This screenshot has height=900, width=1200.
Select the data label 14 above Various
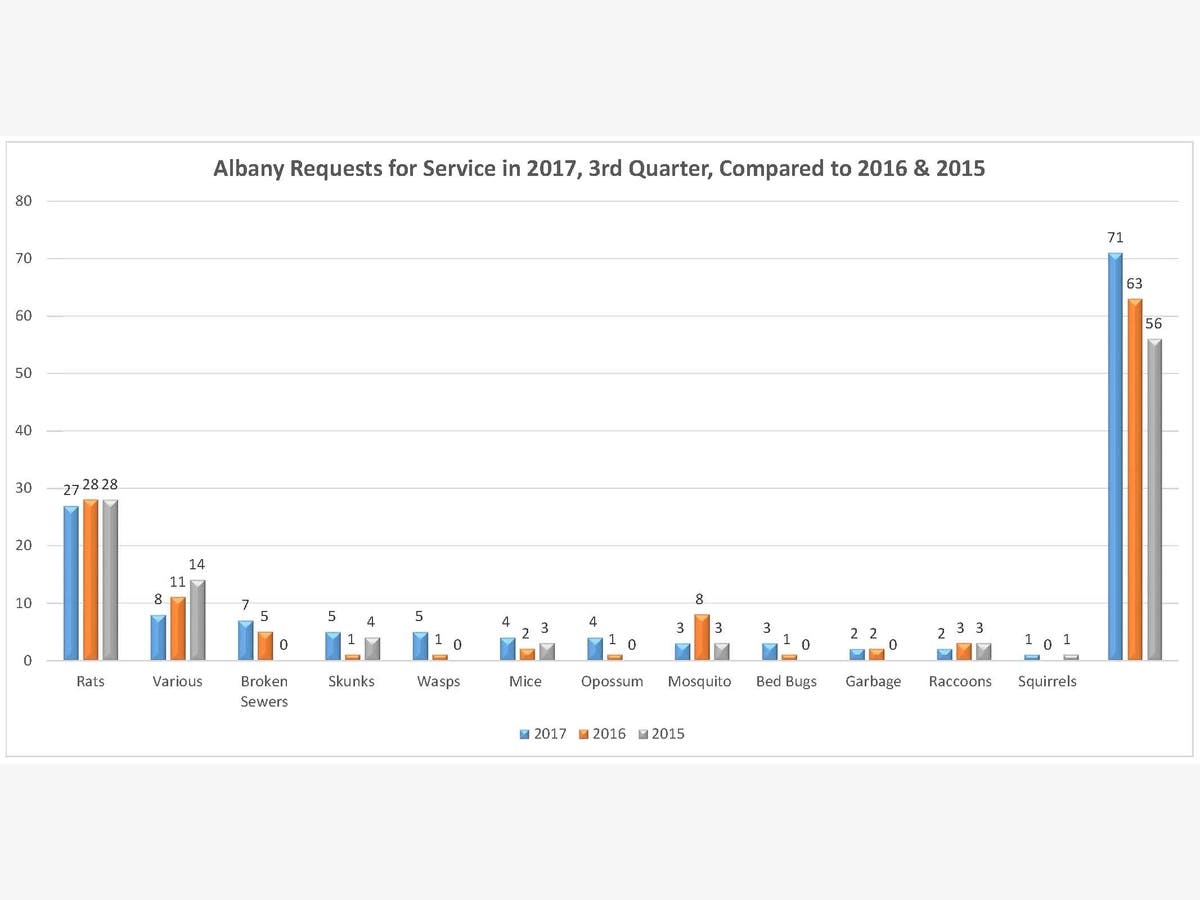[x=197, y=564]
